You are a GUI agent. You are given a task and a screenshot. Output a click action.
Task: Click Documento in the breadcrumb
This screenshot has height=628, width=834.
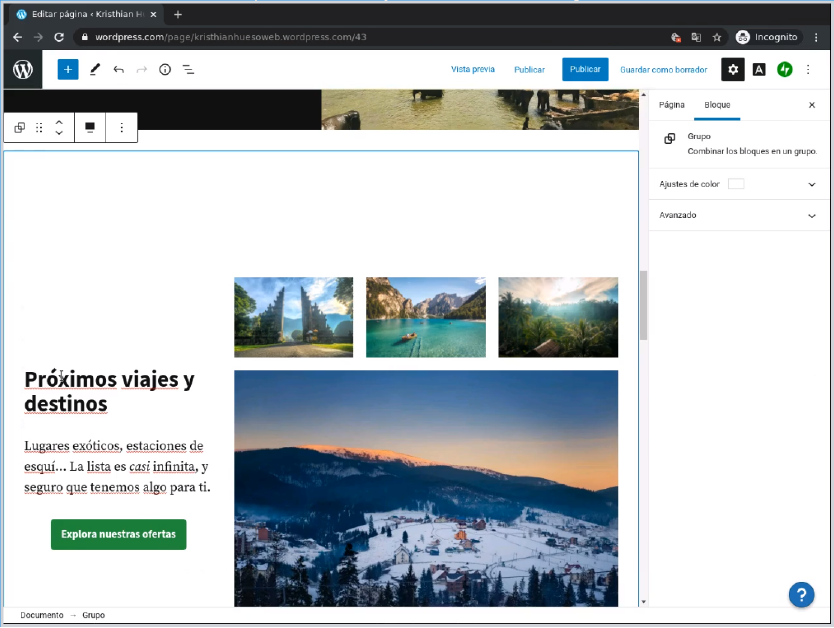coord(41,615)
